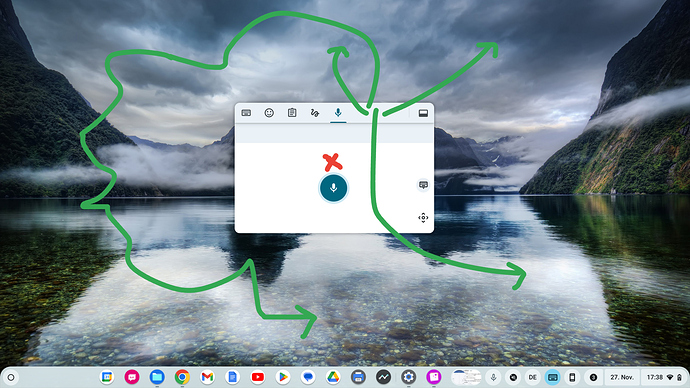The image size is (690, 388).
Task: Toggle dictation microphone in the shelf
Action: tap(493, 377)
